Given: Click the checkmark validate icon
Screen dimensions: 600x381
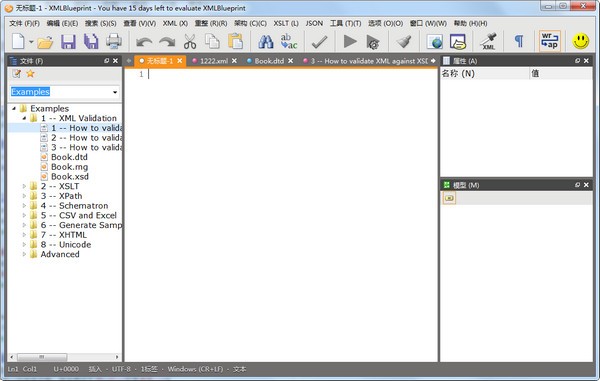Looking at the screenshot, I should pos(319,42).
